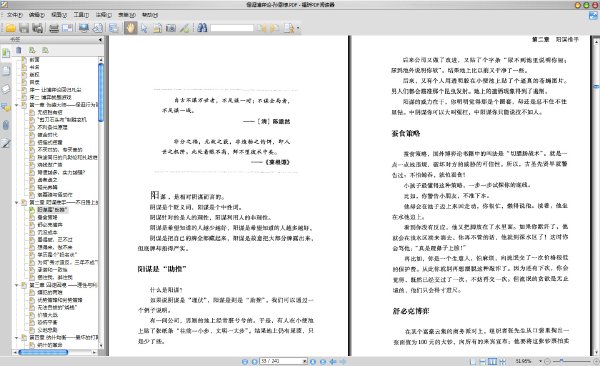Switch to single page layout
Viewport: 600px width, 366px height.
tap(473, 361)
